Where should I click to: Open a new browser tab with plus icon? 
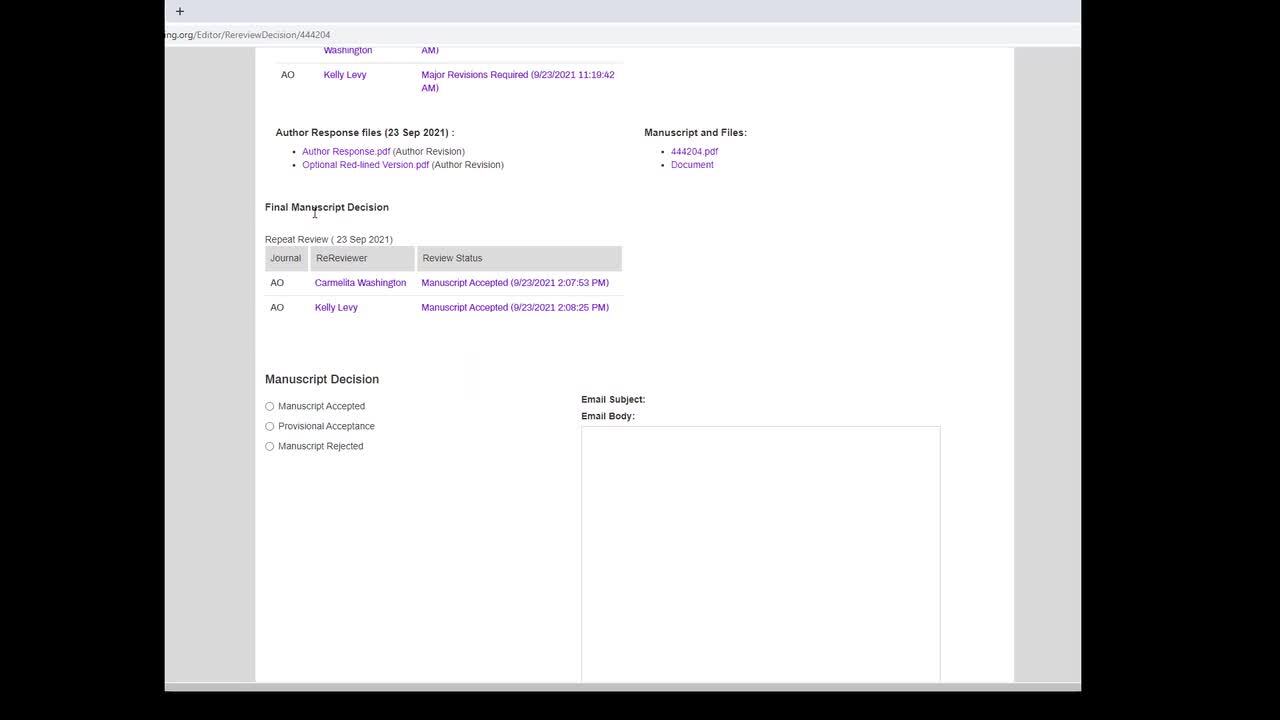tap(180, 11)
